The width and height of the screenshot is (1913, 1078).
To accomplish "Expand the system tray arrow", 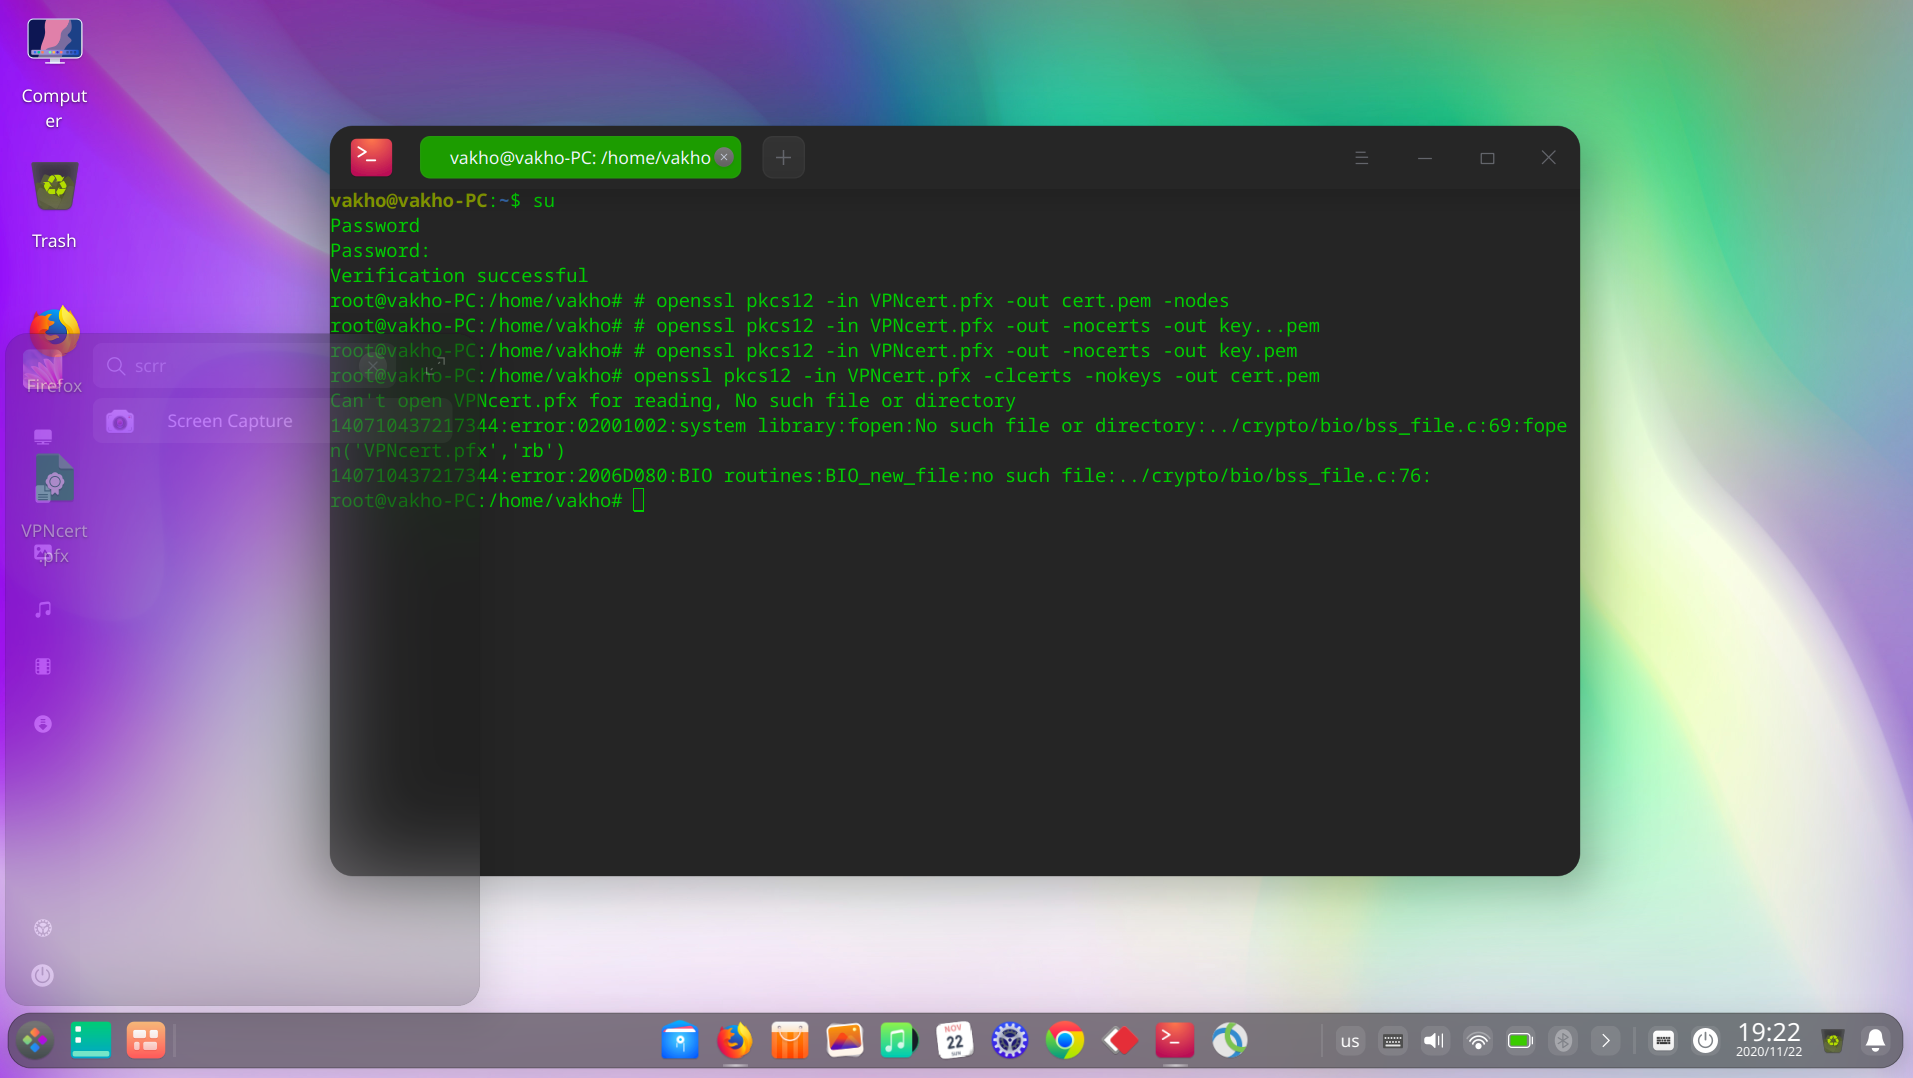I will tap(1605, 1041).
